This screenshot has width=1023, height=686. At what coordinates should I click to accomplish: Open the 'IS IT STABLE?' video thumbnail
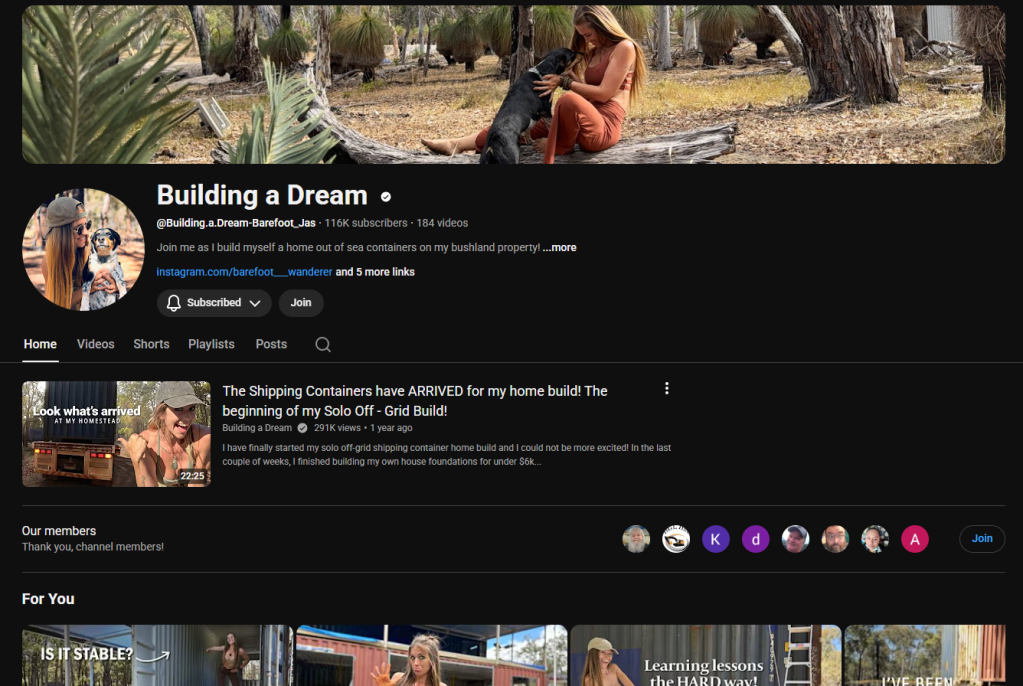[x=157, y=656]
